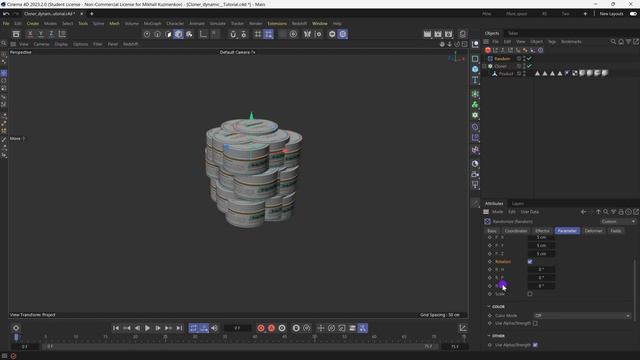Image resolution: width=640 pixels, height=360 pixels.
Task: Toggle visibility dots for Random object
Action: tap(524, 59)
